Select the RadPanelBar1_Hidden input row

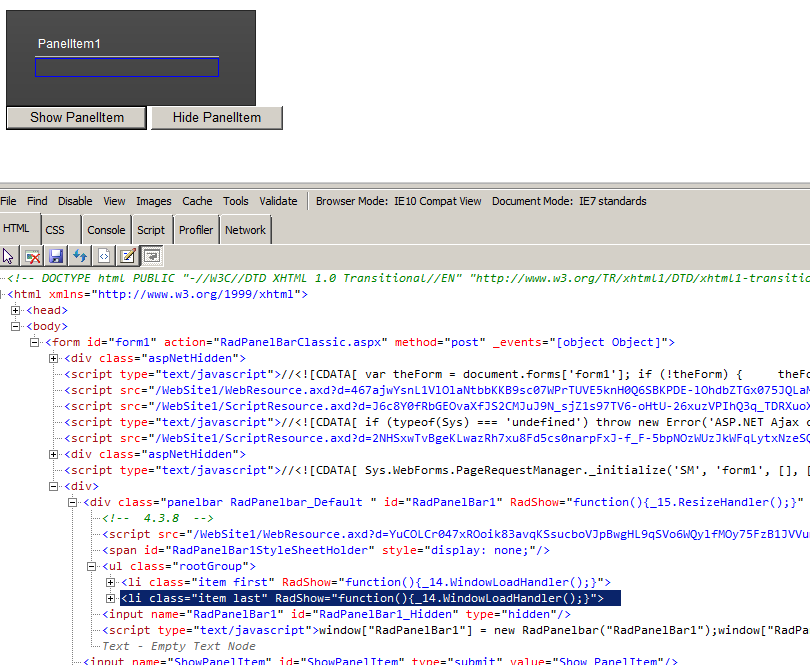click(336, 615)
